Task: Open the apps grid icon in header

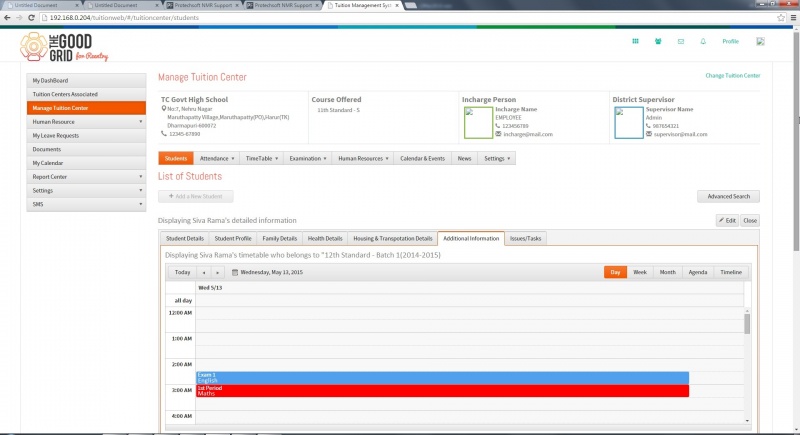Action: pos(635,41)
